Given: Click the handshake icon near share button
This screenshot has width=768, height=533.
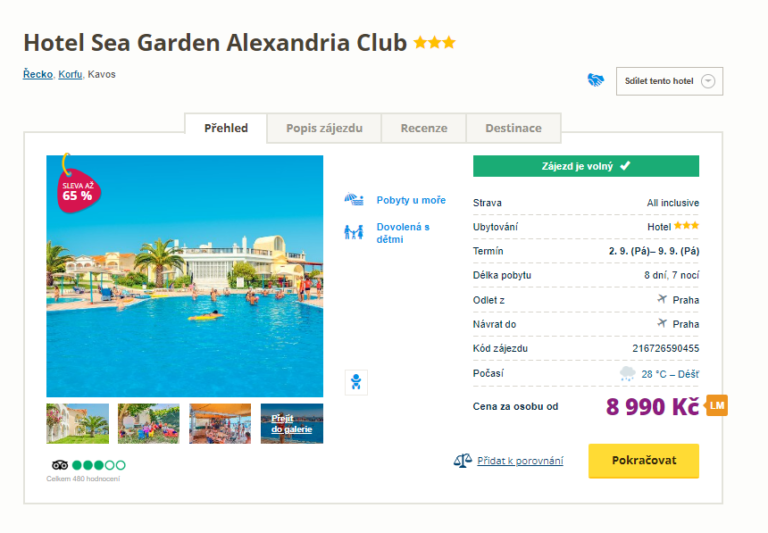Looking at the screenshot, I should tap(596, 81).
